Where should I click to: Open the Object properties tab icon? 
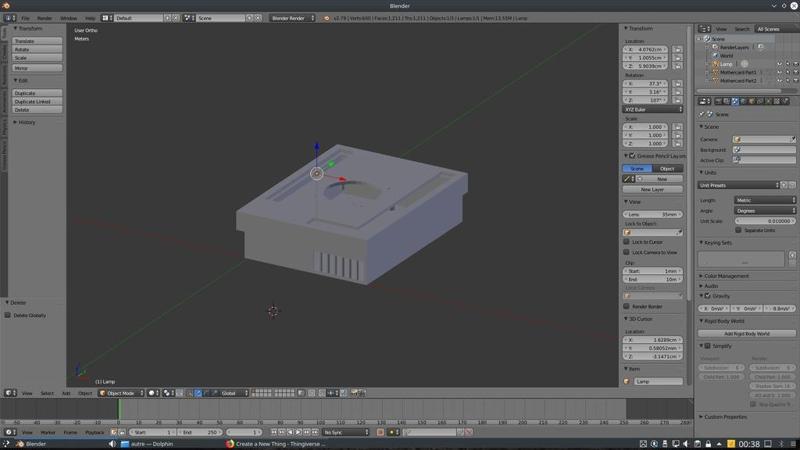[x=752, y=102]
